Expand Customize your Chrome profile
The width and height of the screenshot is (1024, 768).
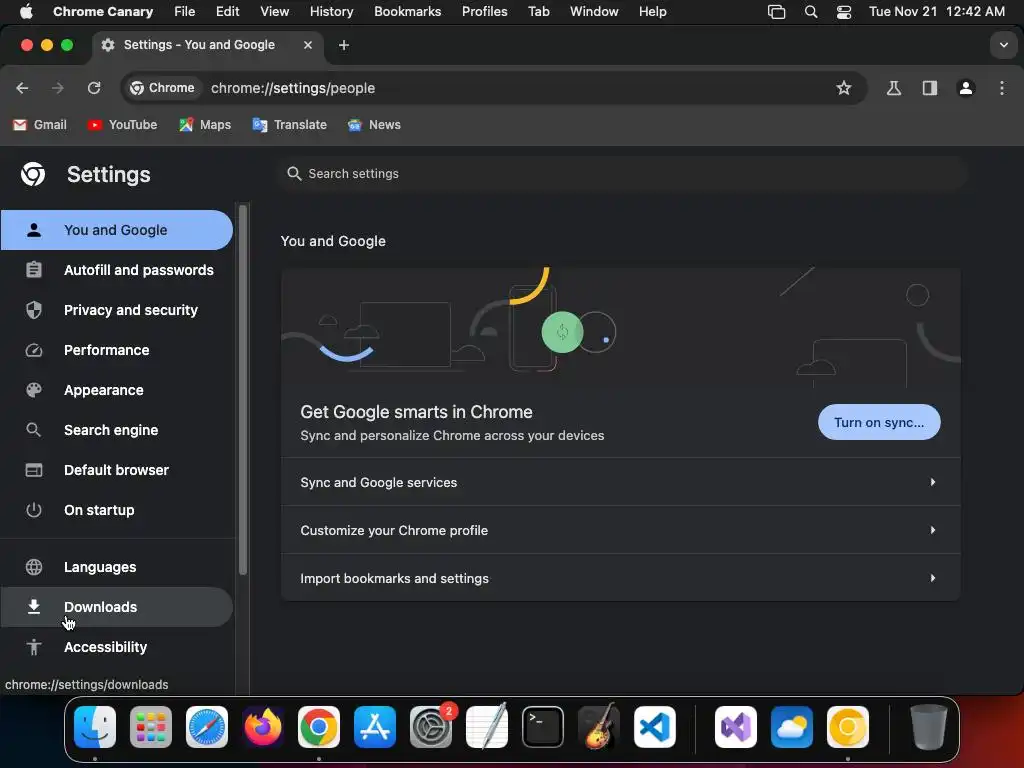(x=620, y=530)
